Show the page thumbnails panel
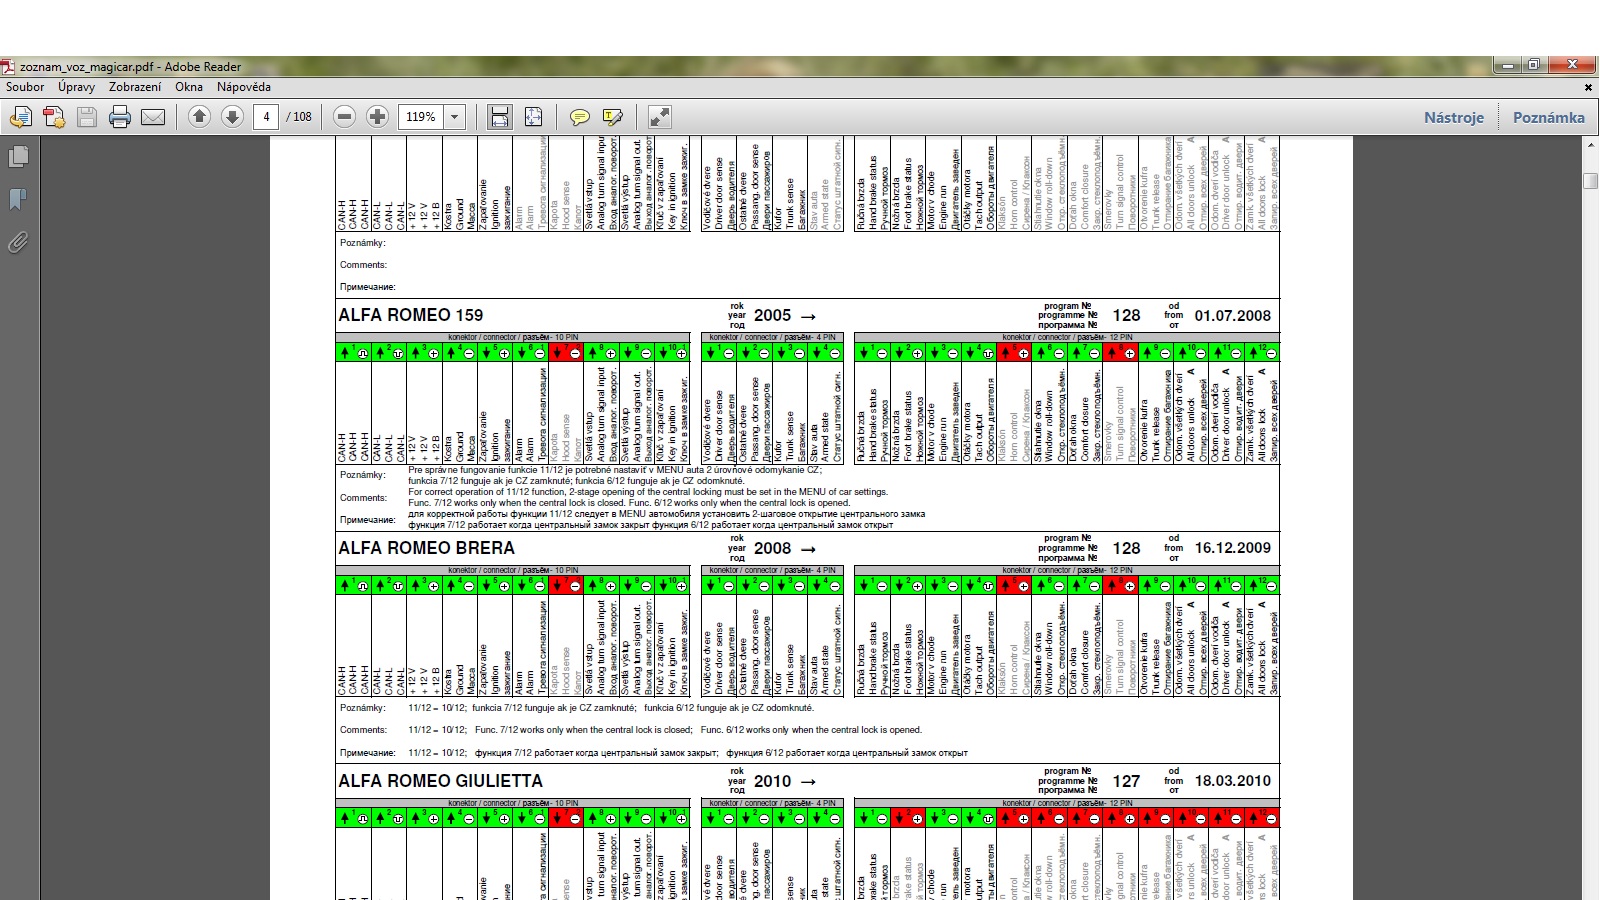Image resolution: width=1600 pixels, height=900 pixels. click(18, 157)
